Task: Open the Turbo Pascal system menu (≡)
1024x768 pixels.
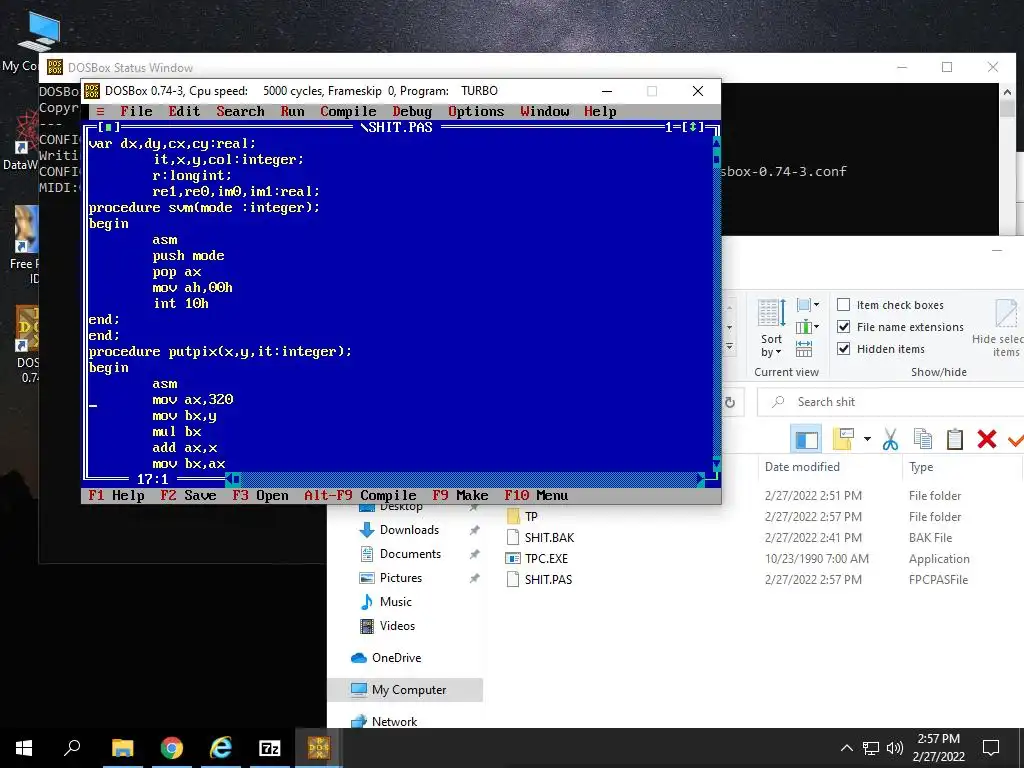Action: tap(100, 112)
